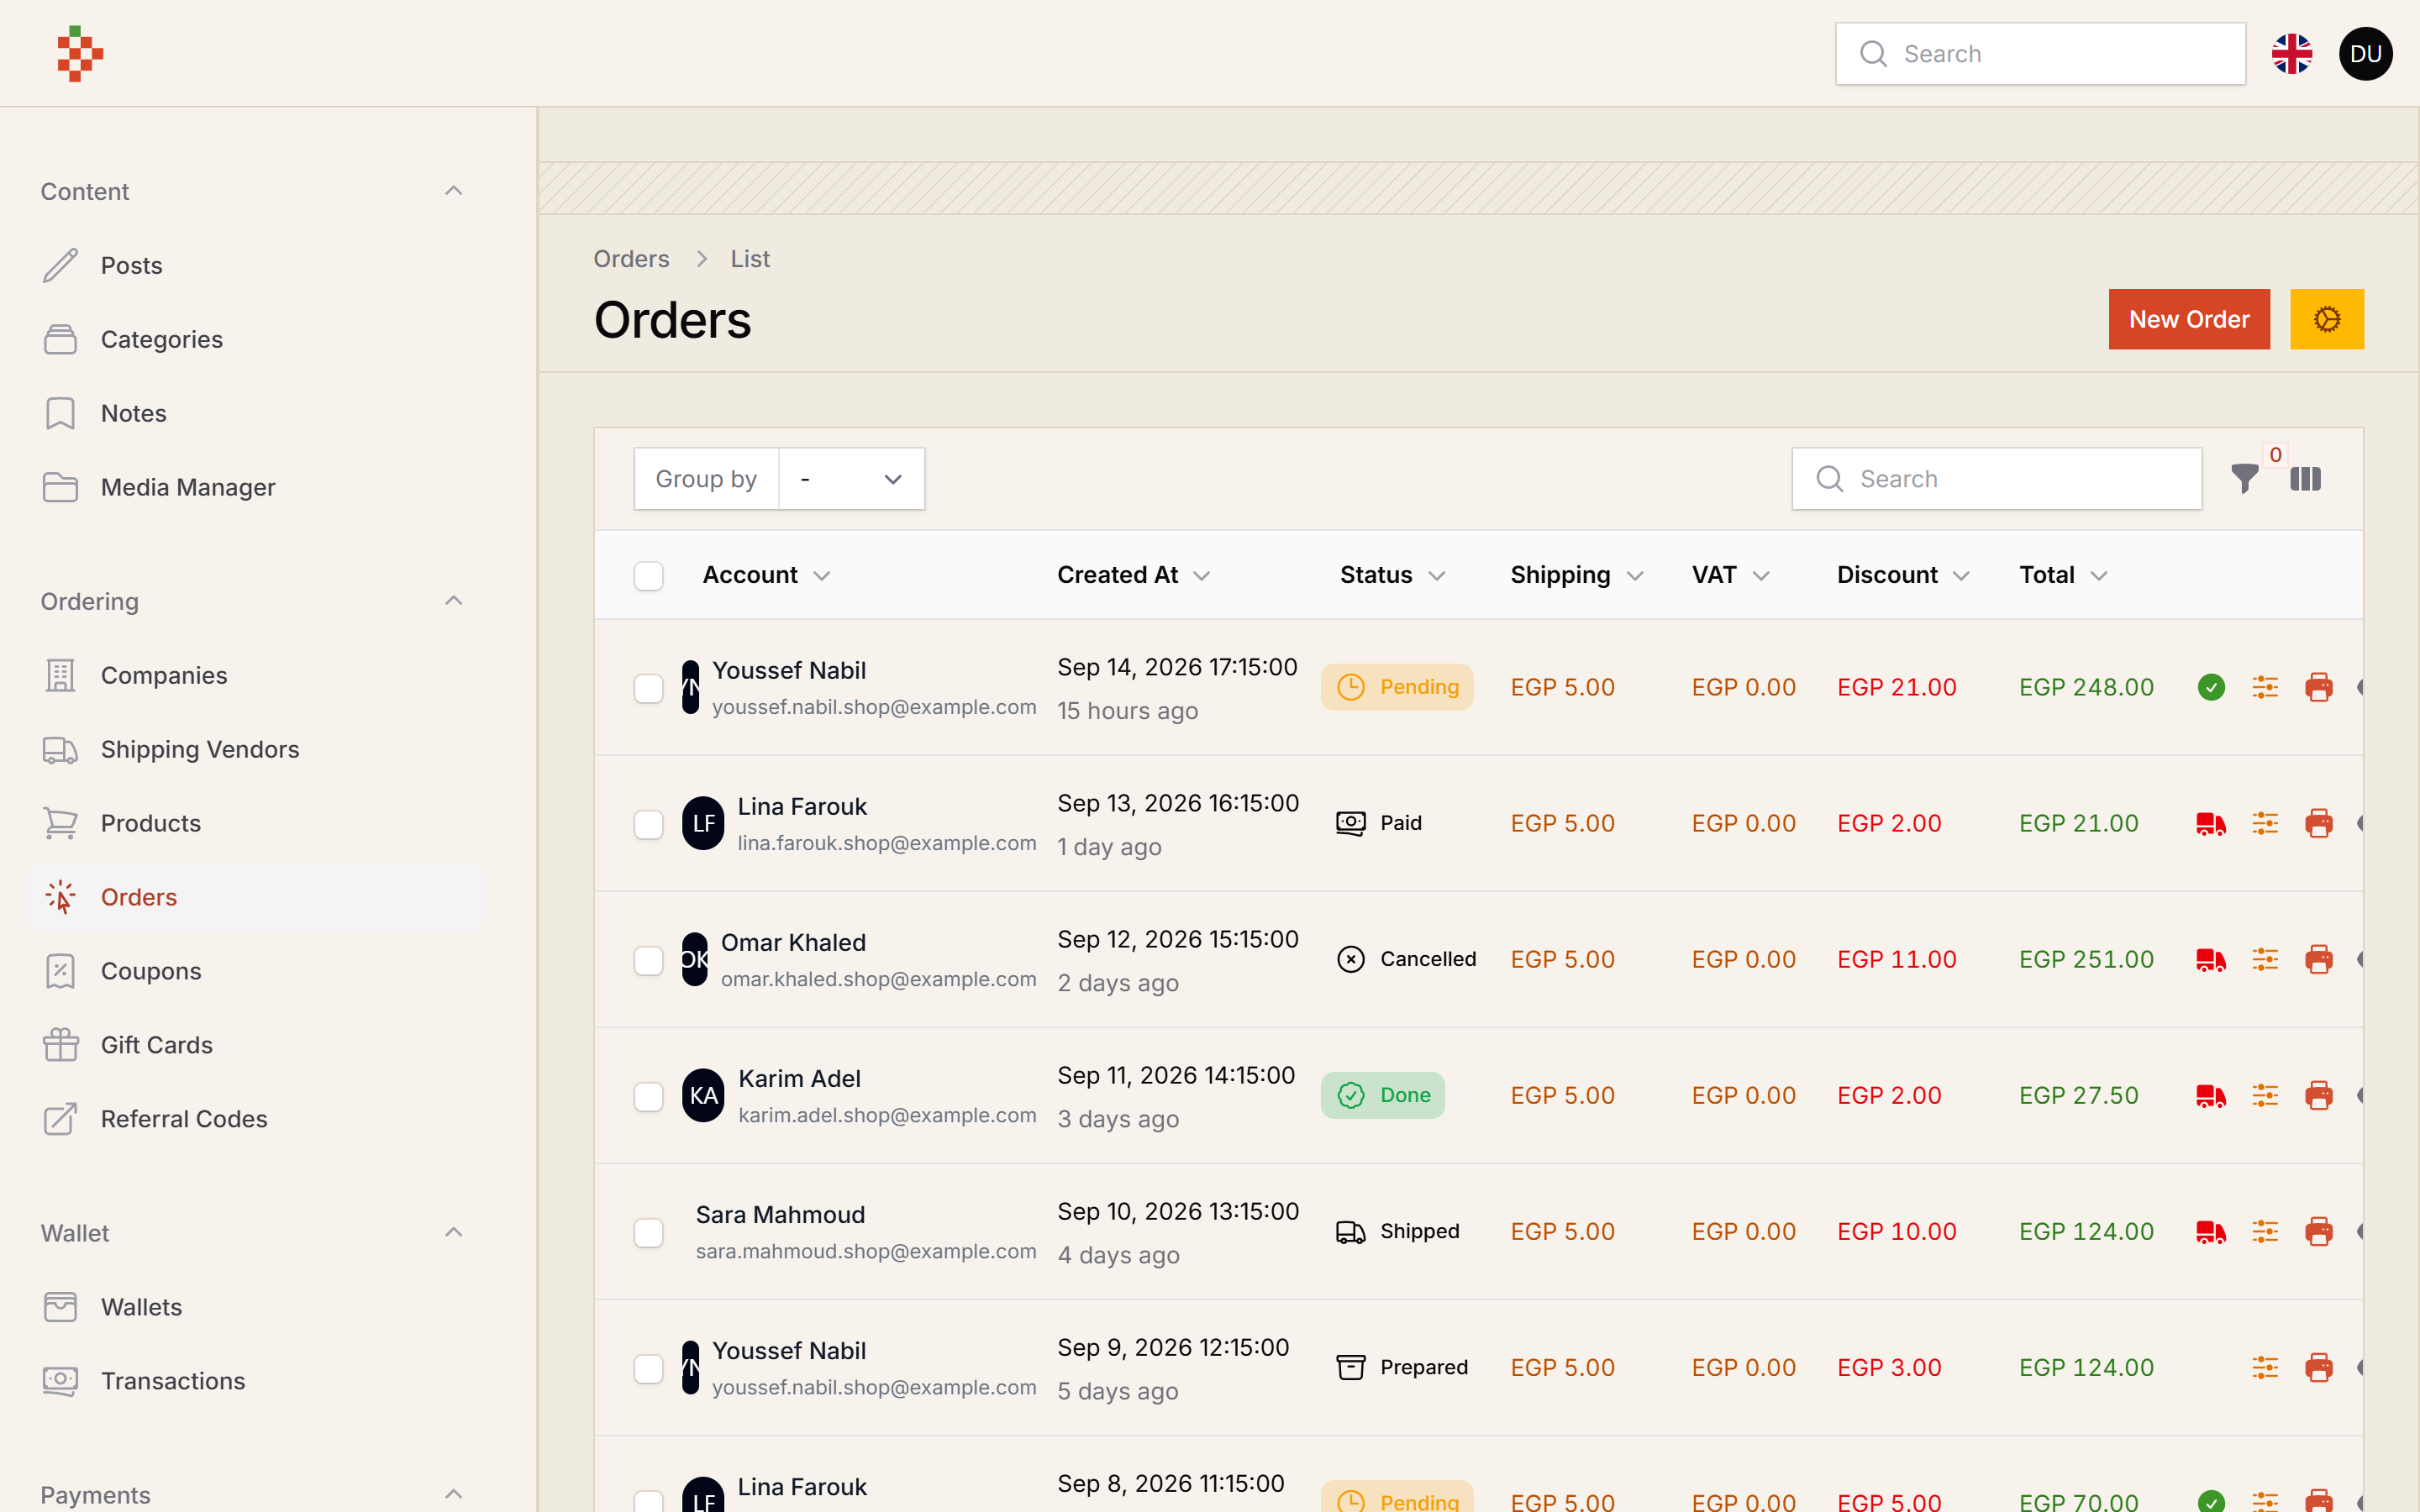Open the orders settings gear button
Screen dimensions: 2420x1512
click(2327, 319)
